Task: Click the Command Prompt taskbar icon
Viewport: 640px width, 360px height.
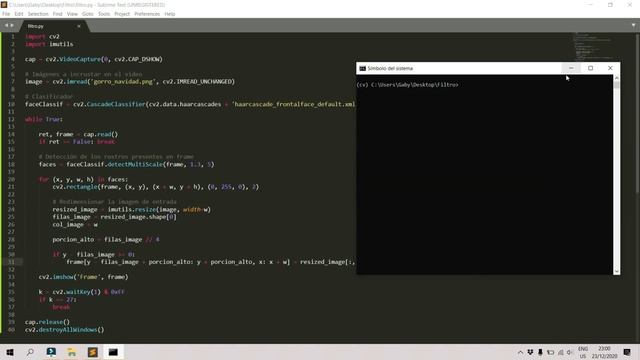Action: pyautogui.click(x=113, y=352)
